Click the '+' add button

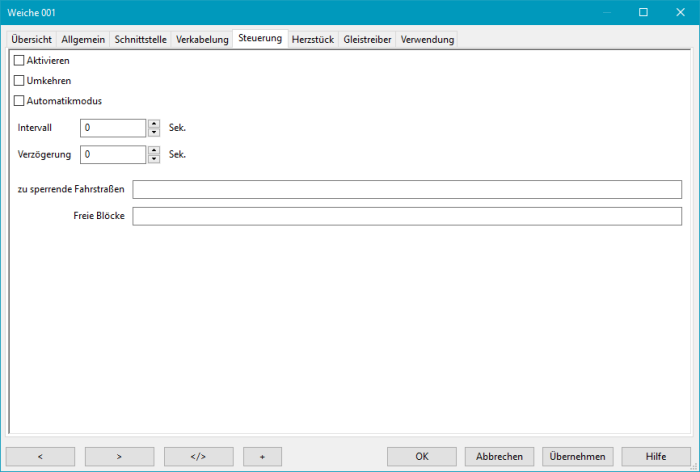pos(262,456)
